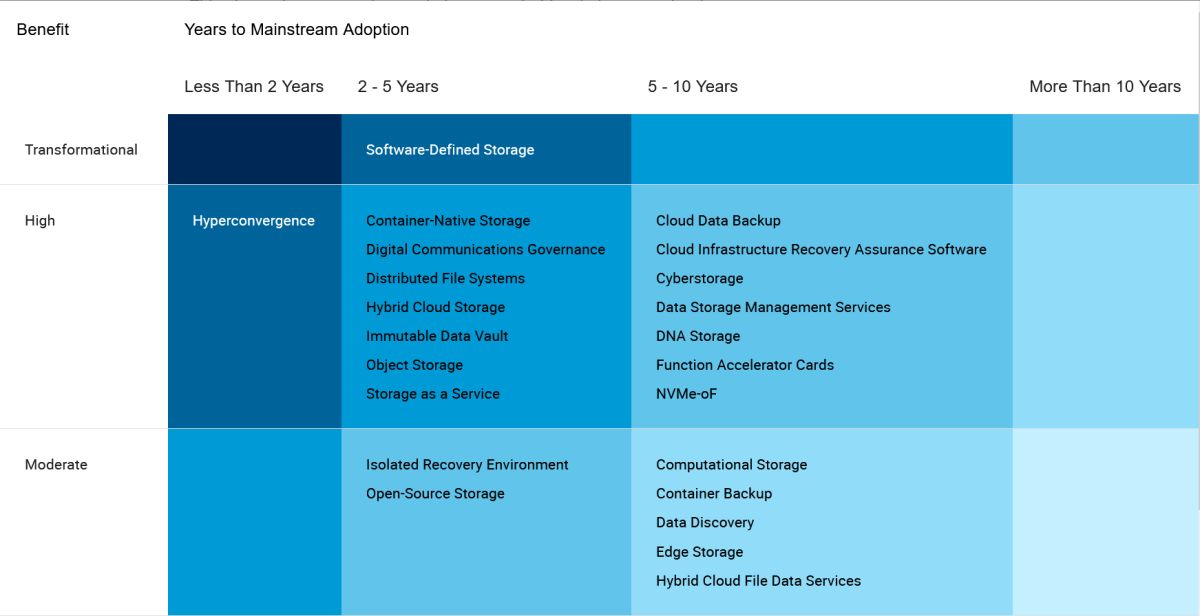Screen dimensions: 1200x616
Task: Select the More Than 10 Years header
Action: (1105, 87)
